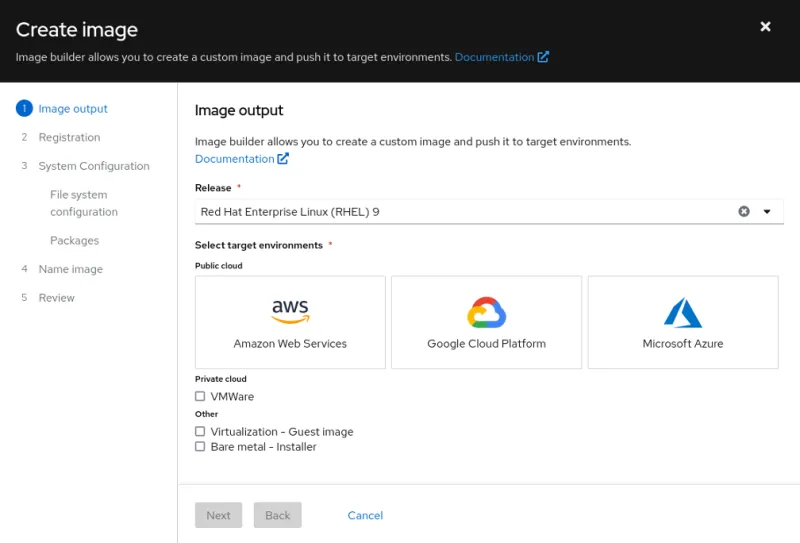Click external link icon in header
This screenshot has height=543, width=800.
tap(543, 57)
